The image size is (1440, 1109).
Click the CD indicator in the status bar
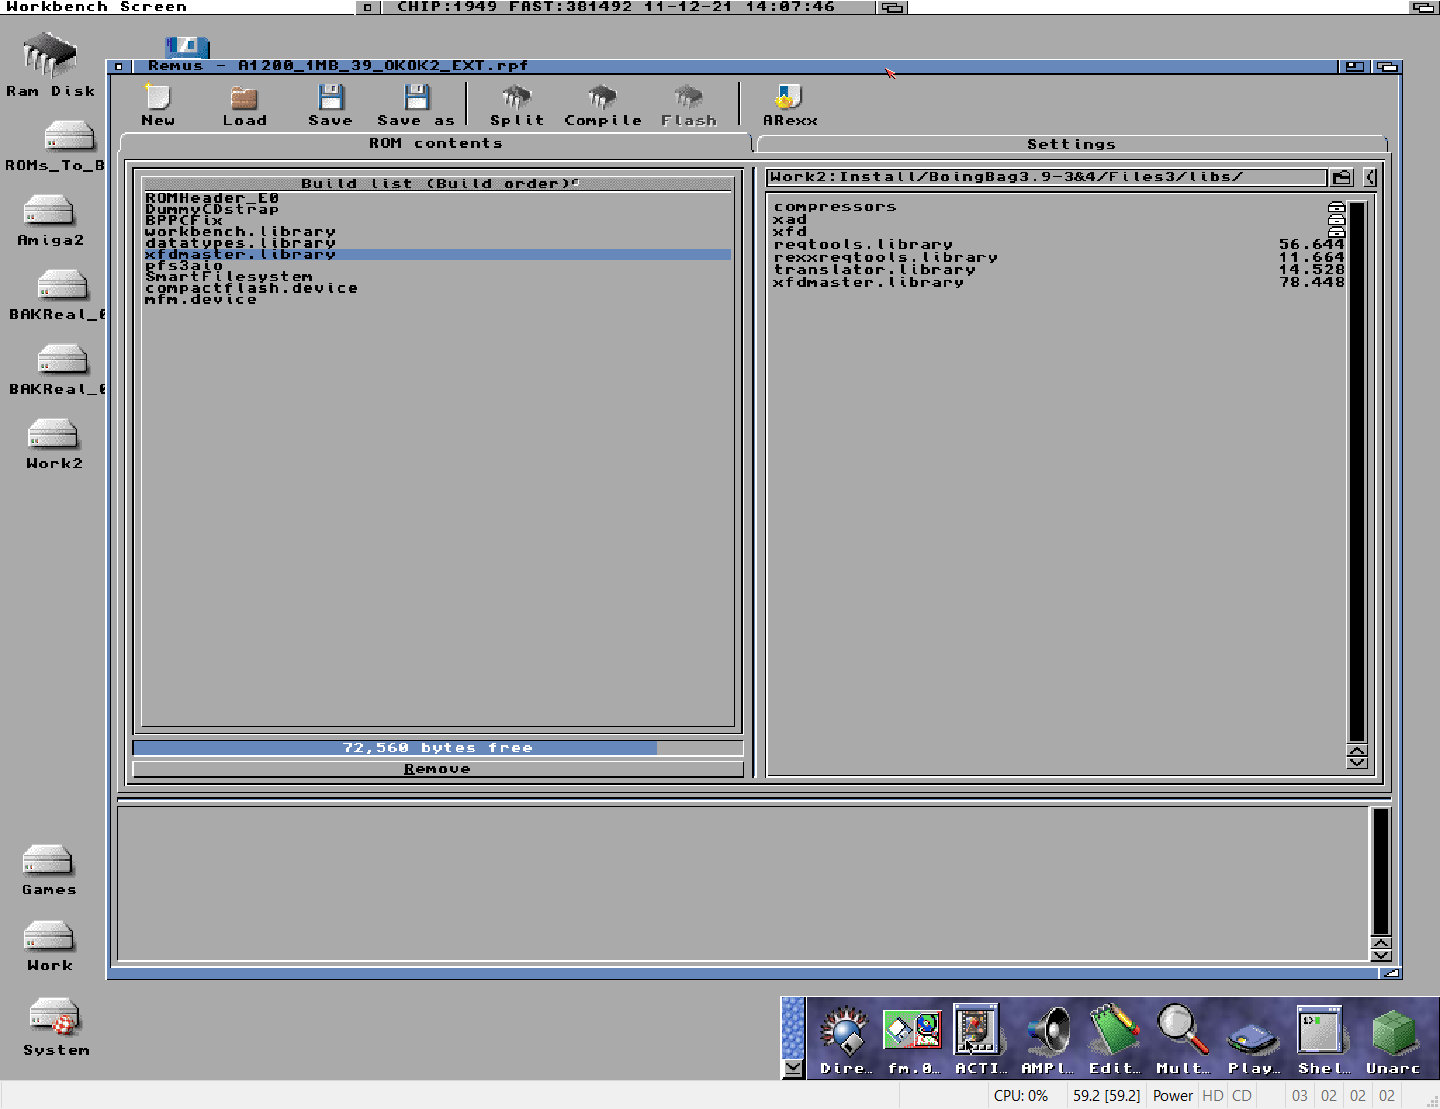click(x=1242, y=1096)
